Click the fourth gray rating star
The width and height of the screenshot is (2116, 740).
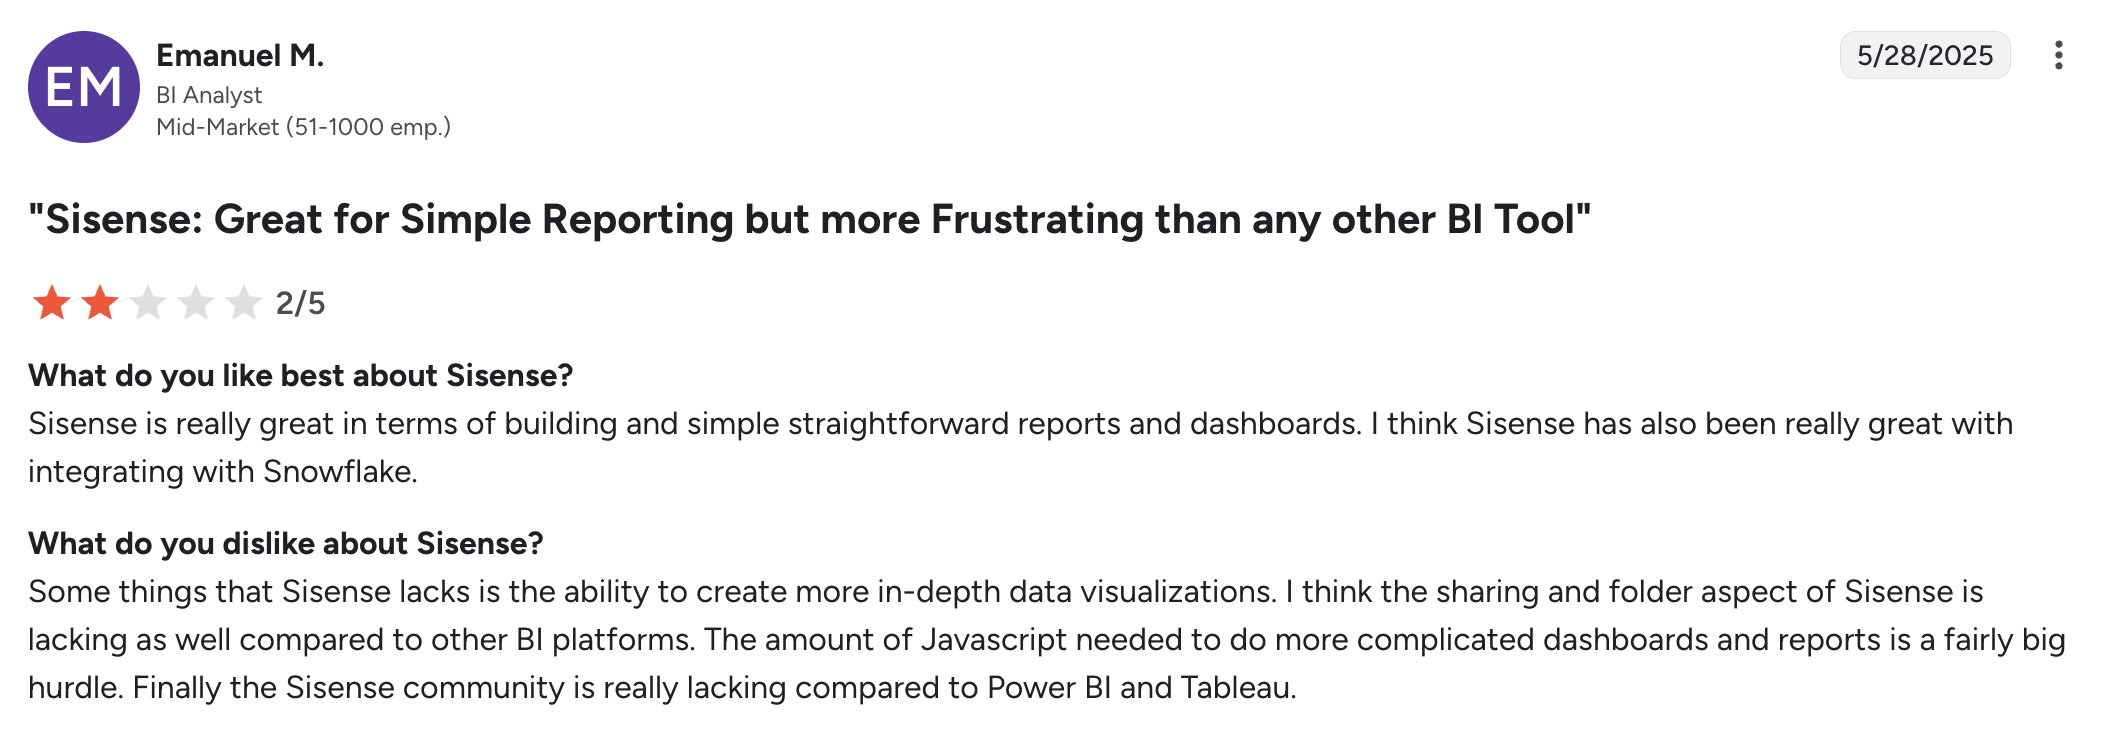coord(196,302)
